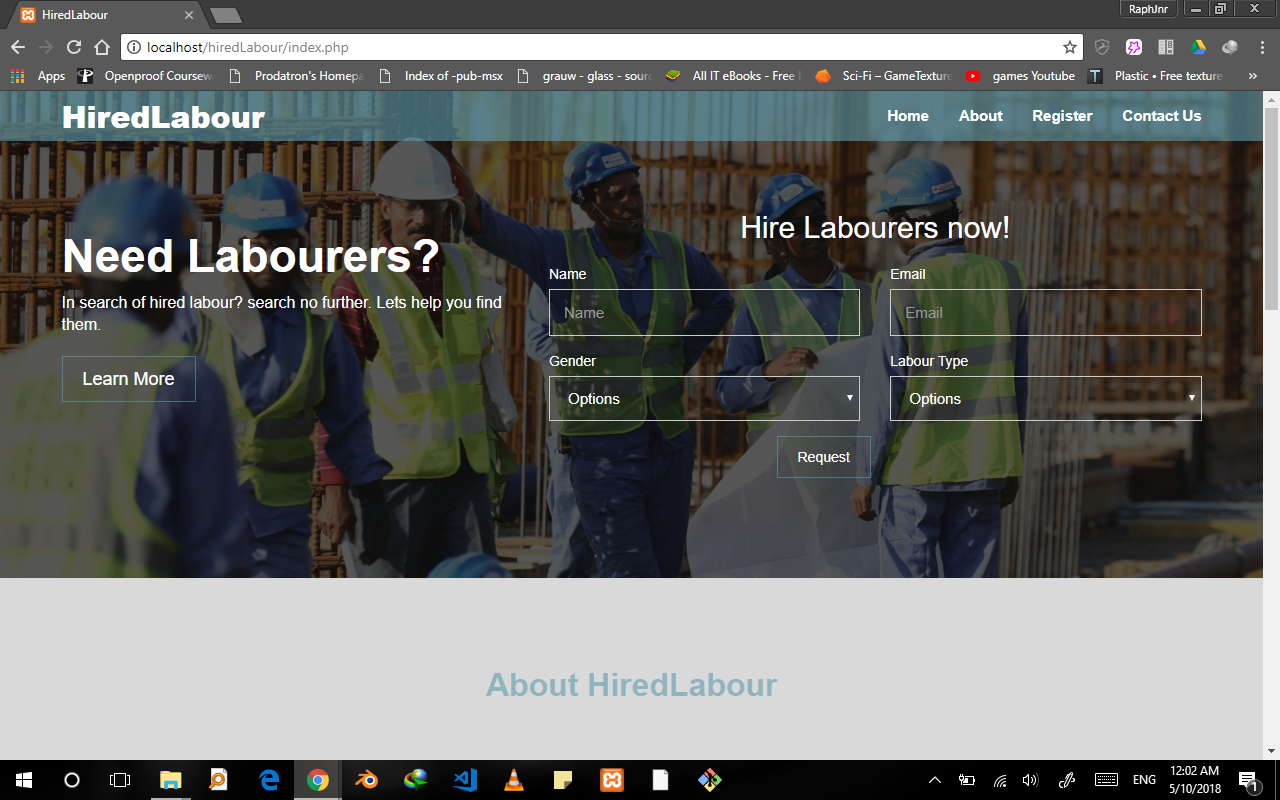Open the Wi-Fi network tray icon
This screenshot has height=800, width=1280.
click(1000, 780)
